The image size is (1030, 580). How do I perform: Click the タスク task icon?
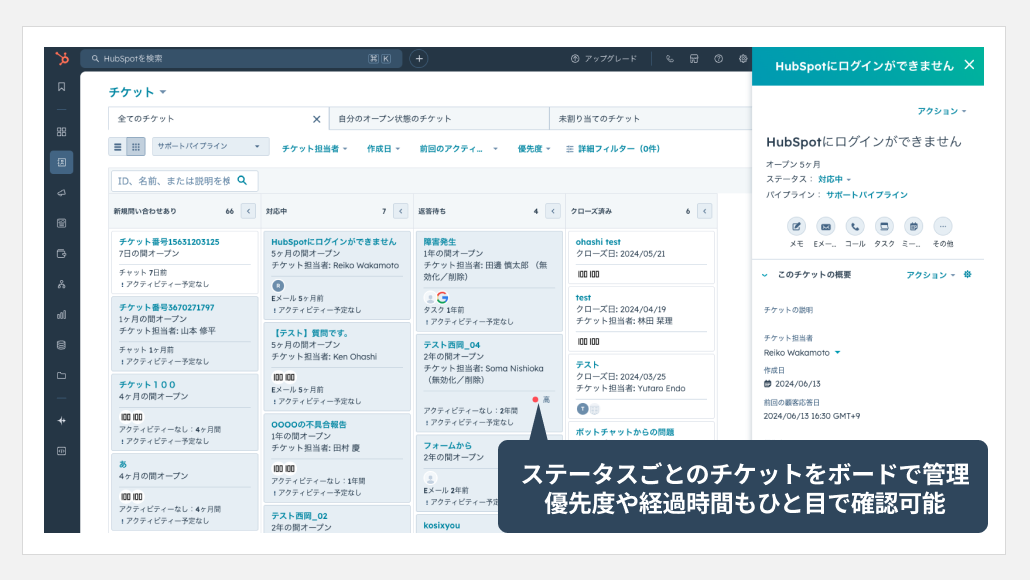[x=884, y=227]
